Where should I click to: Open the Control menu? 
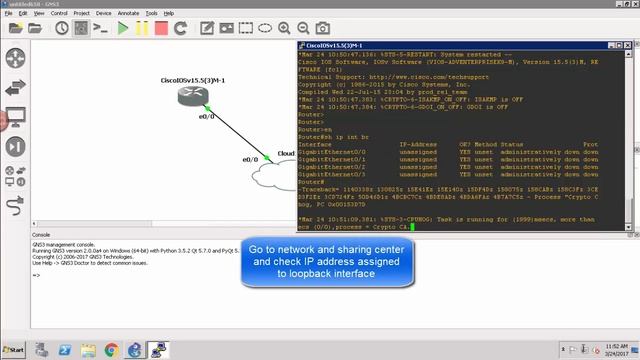pos(59,13)
